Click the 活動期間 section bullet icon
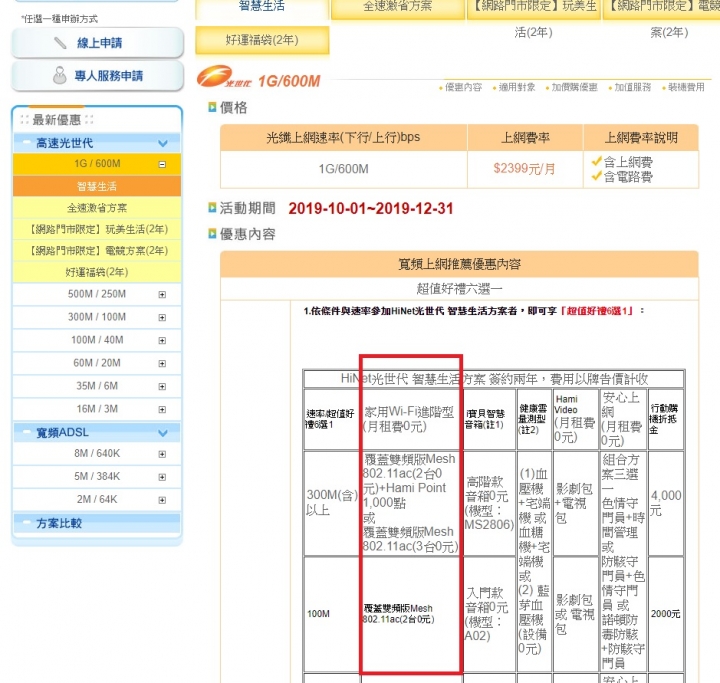 coord(212,208)
